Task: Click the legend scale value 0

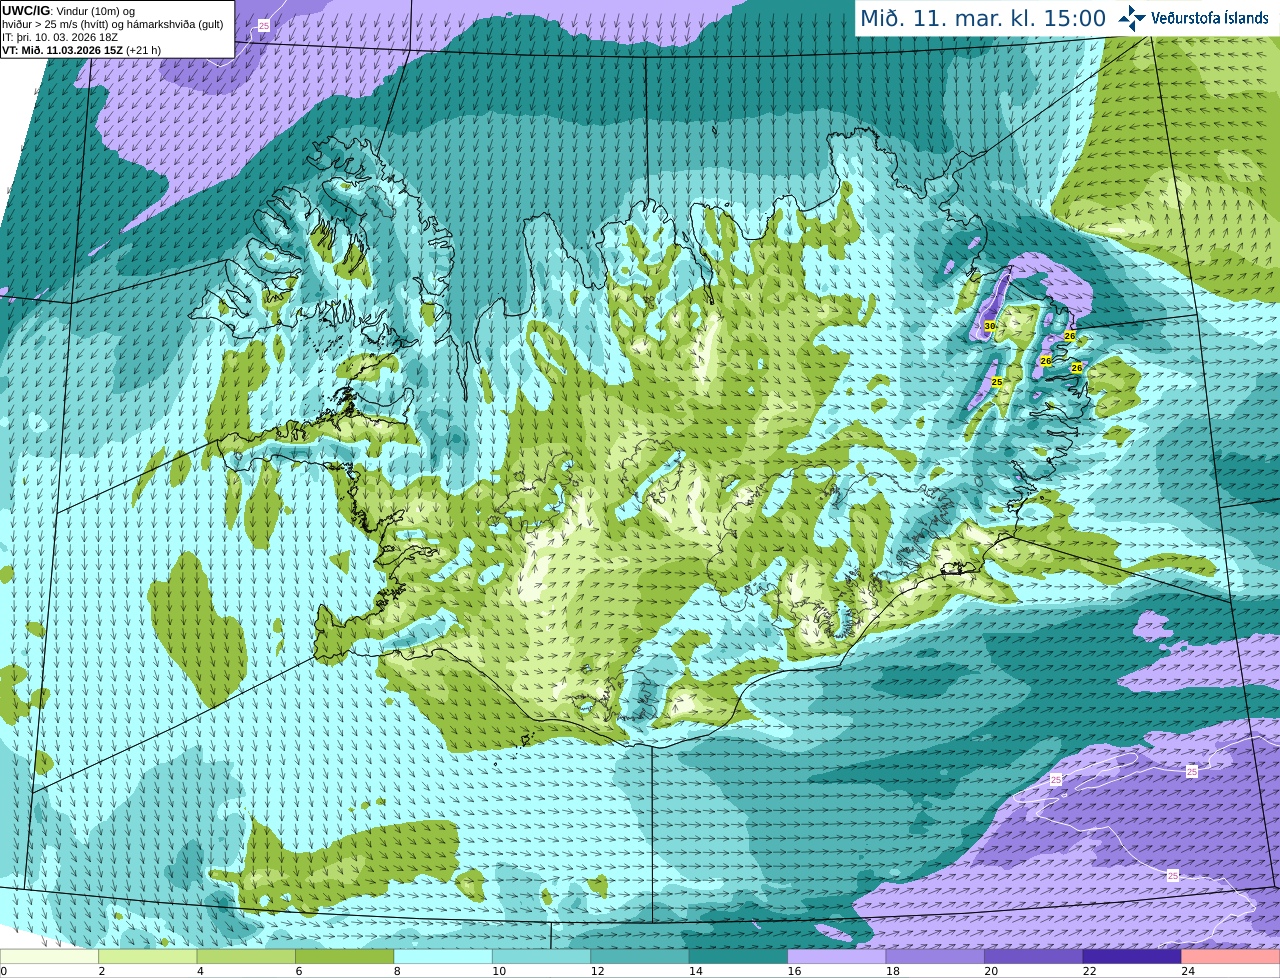Action: click(4, 971)
